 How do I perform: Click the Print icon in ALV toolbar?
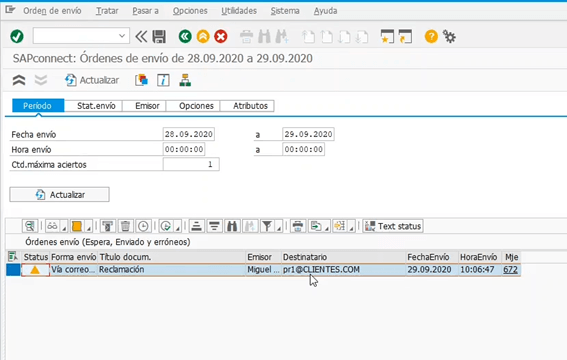[x=298, y=226]
